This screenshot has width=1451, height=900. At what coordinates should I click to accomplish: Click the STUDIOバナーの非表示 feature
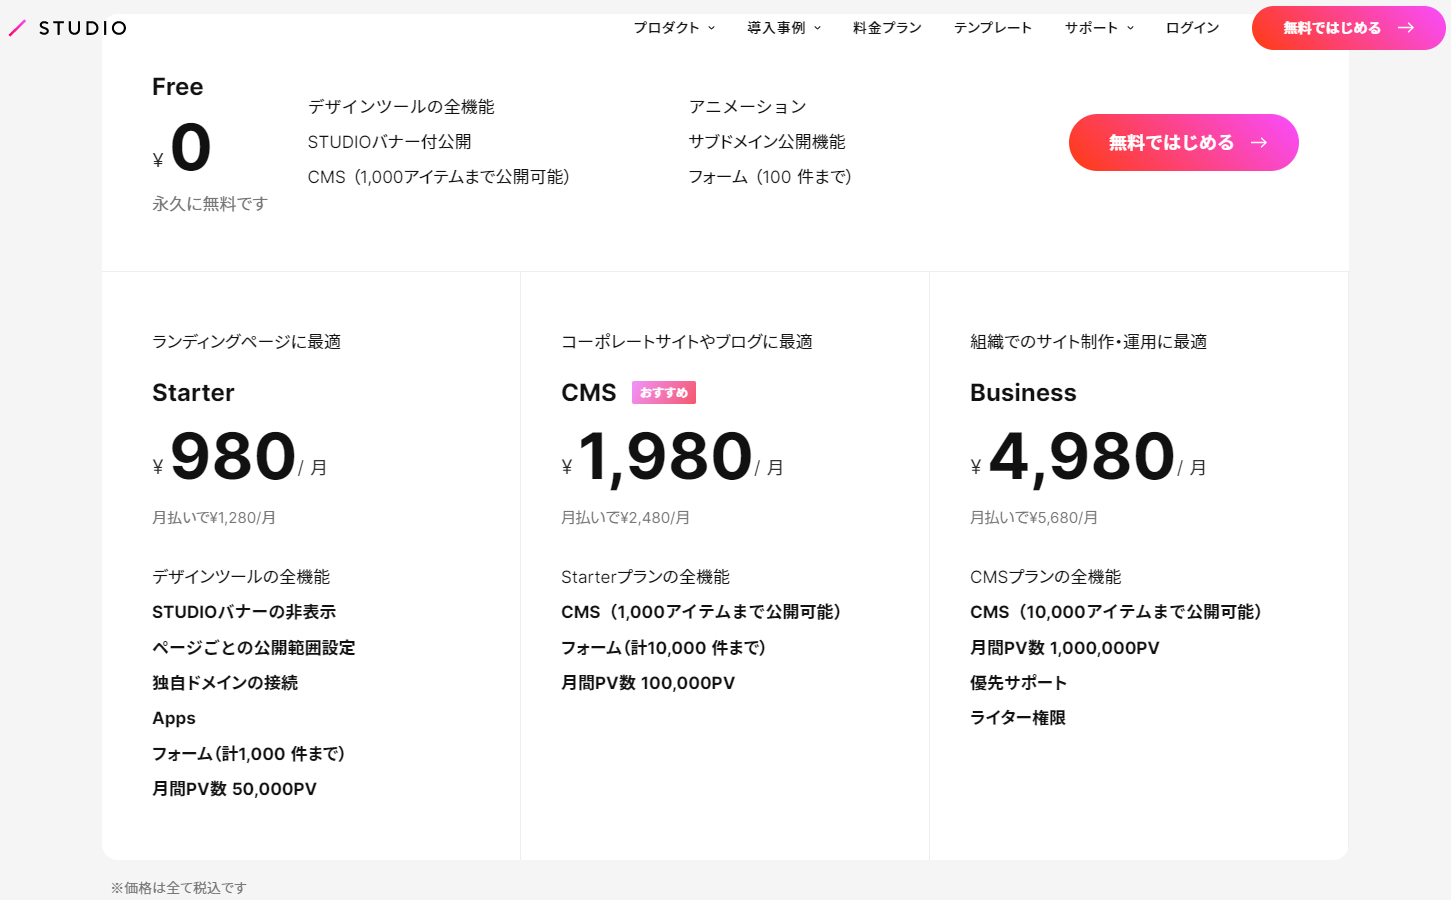244,612
